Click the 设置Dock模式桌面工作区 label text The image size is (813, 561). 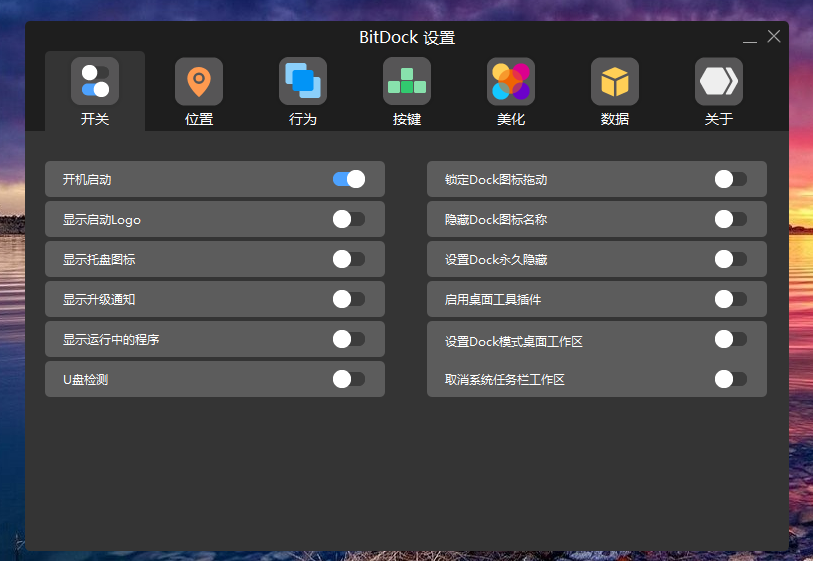514,341
